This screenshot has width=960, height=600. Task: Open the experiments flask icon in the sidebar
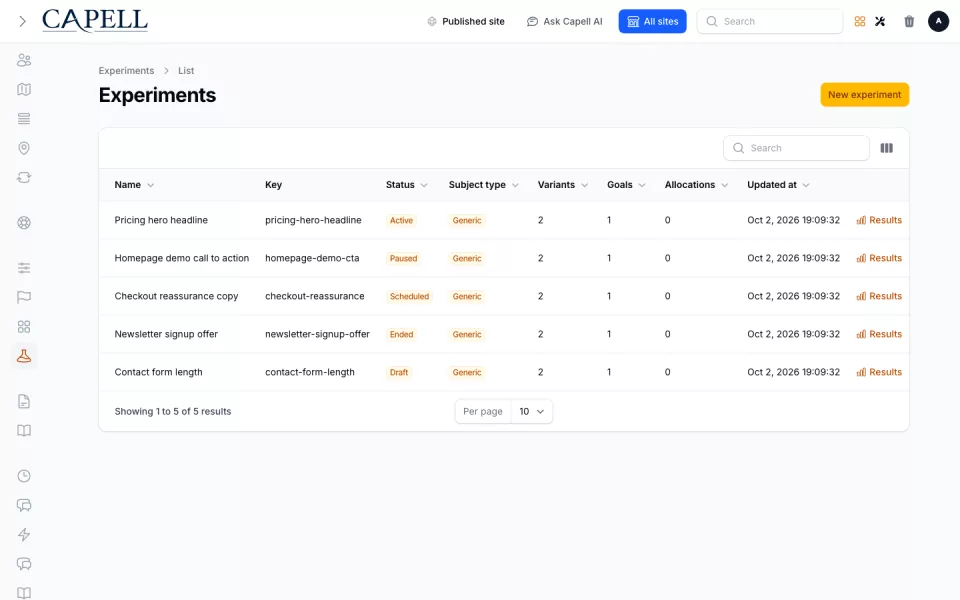point(24,356)
